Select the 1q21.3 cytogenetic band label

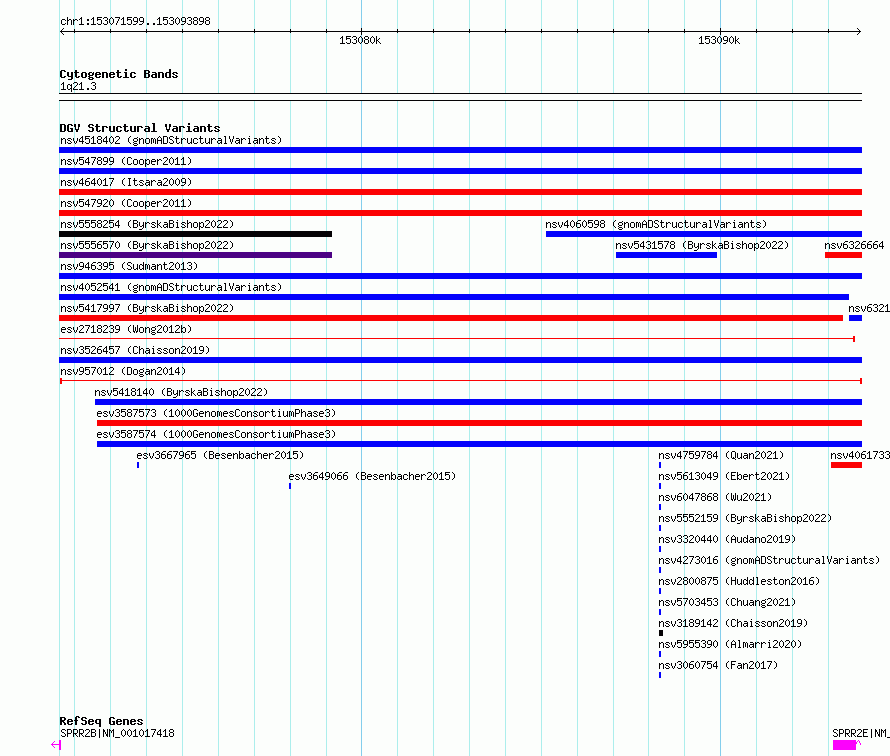pos(78,86)
